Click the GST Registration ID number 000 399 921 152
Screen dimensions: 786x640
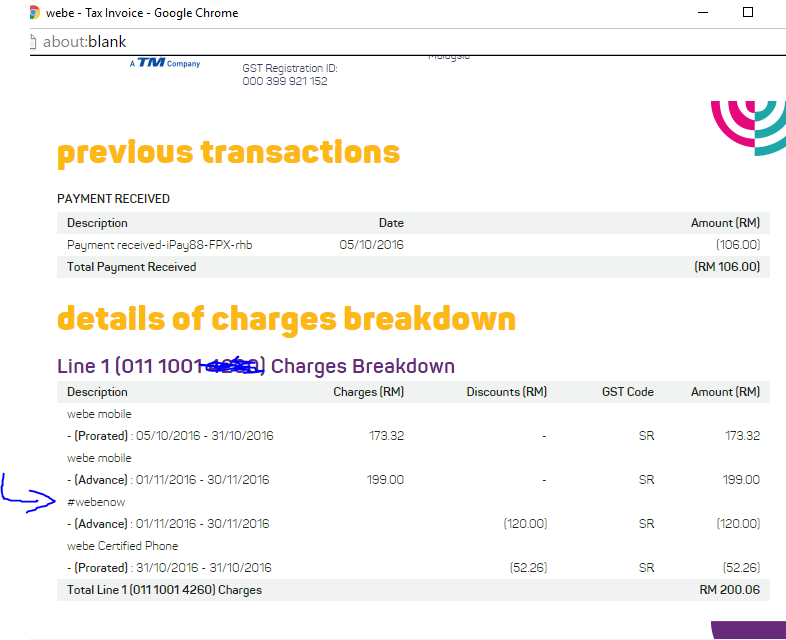point(285,81)
